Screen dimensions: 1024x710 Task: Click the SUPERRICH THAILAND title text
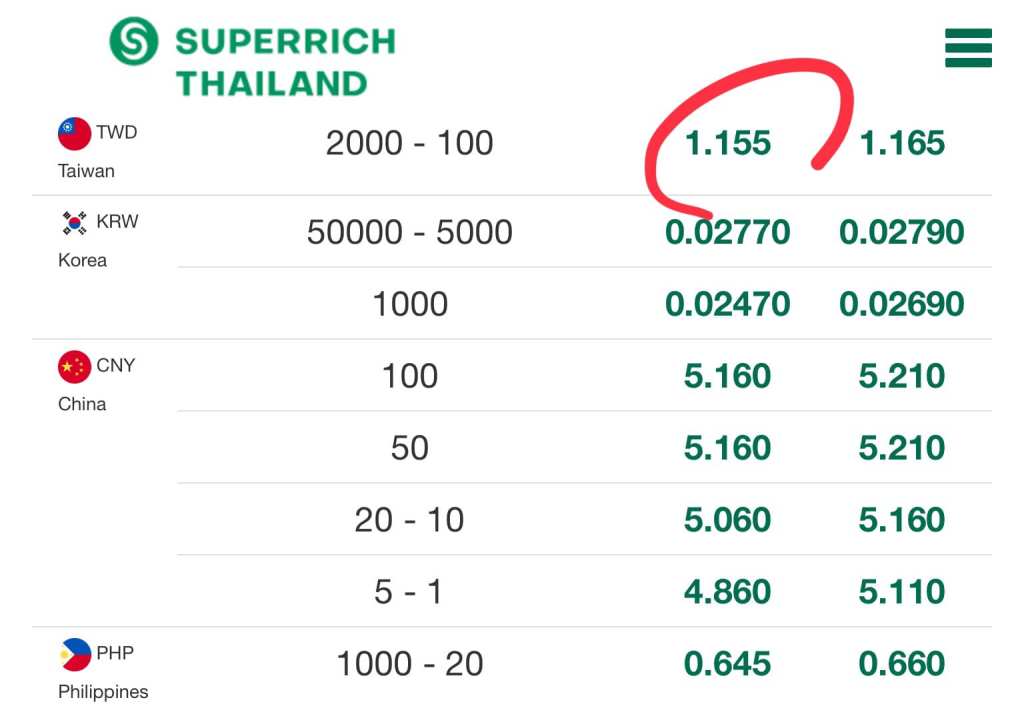(x=285, y=62)
